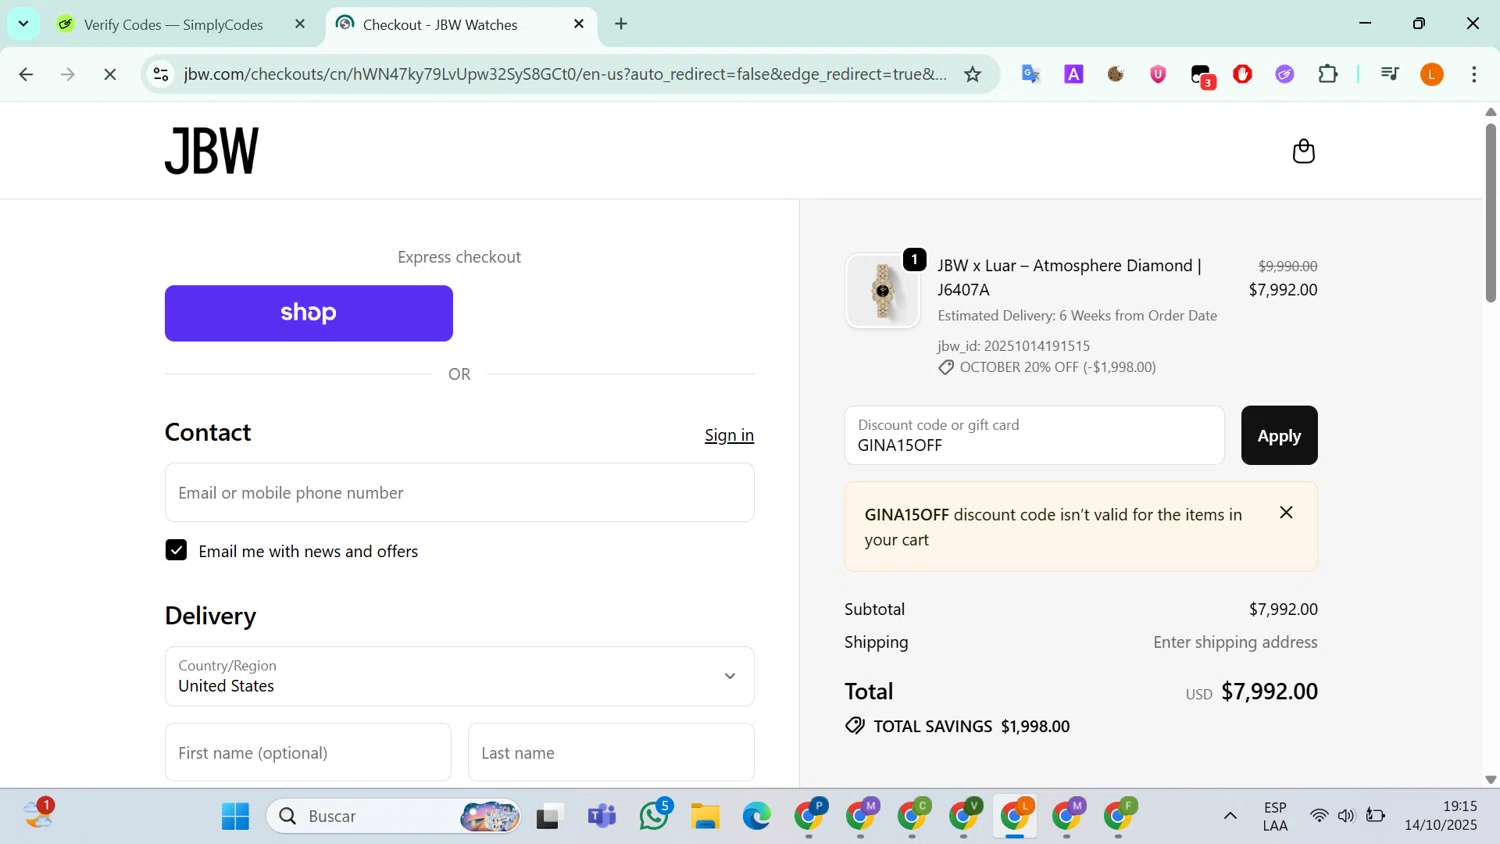Bookmark this page with the star icon

[x=972, y=74]
